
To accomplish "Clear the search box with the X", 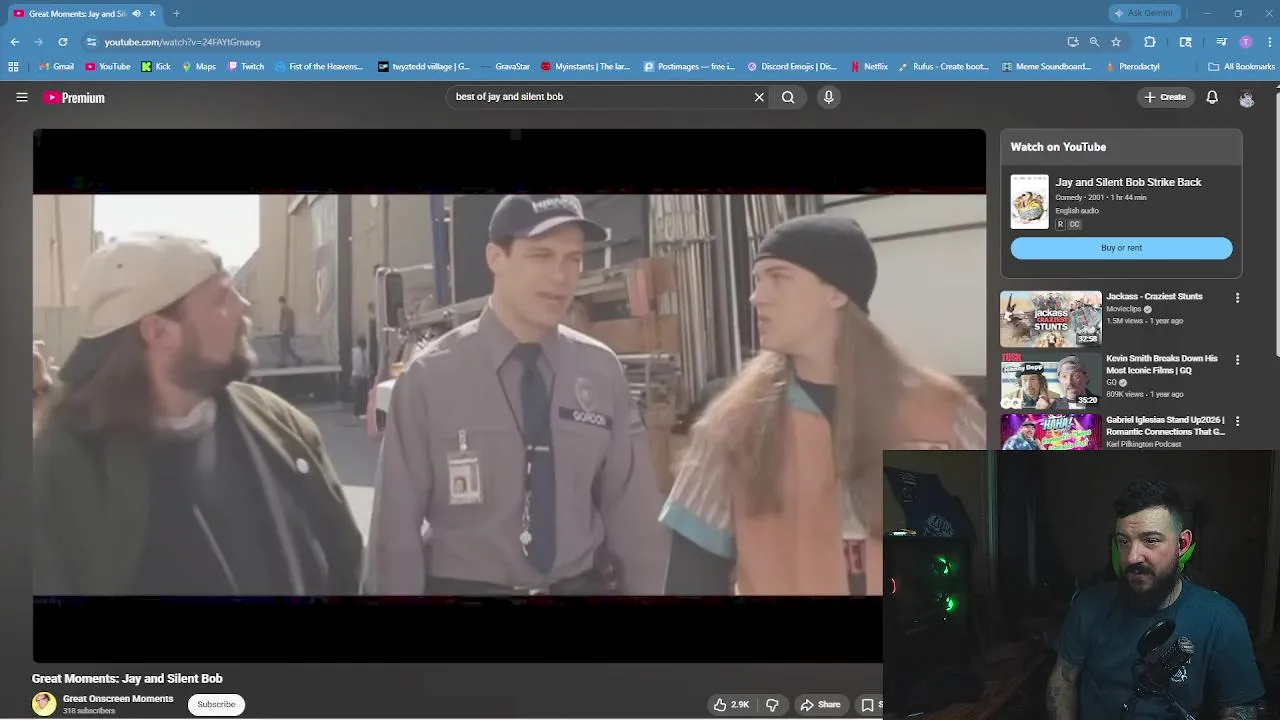I will 759,97.
